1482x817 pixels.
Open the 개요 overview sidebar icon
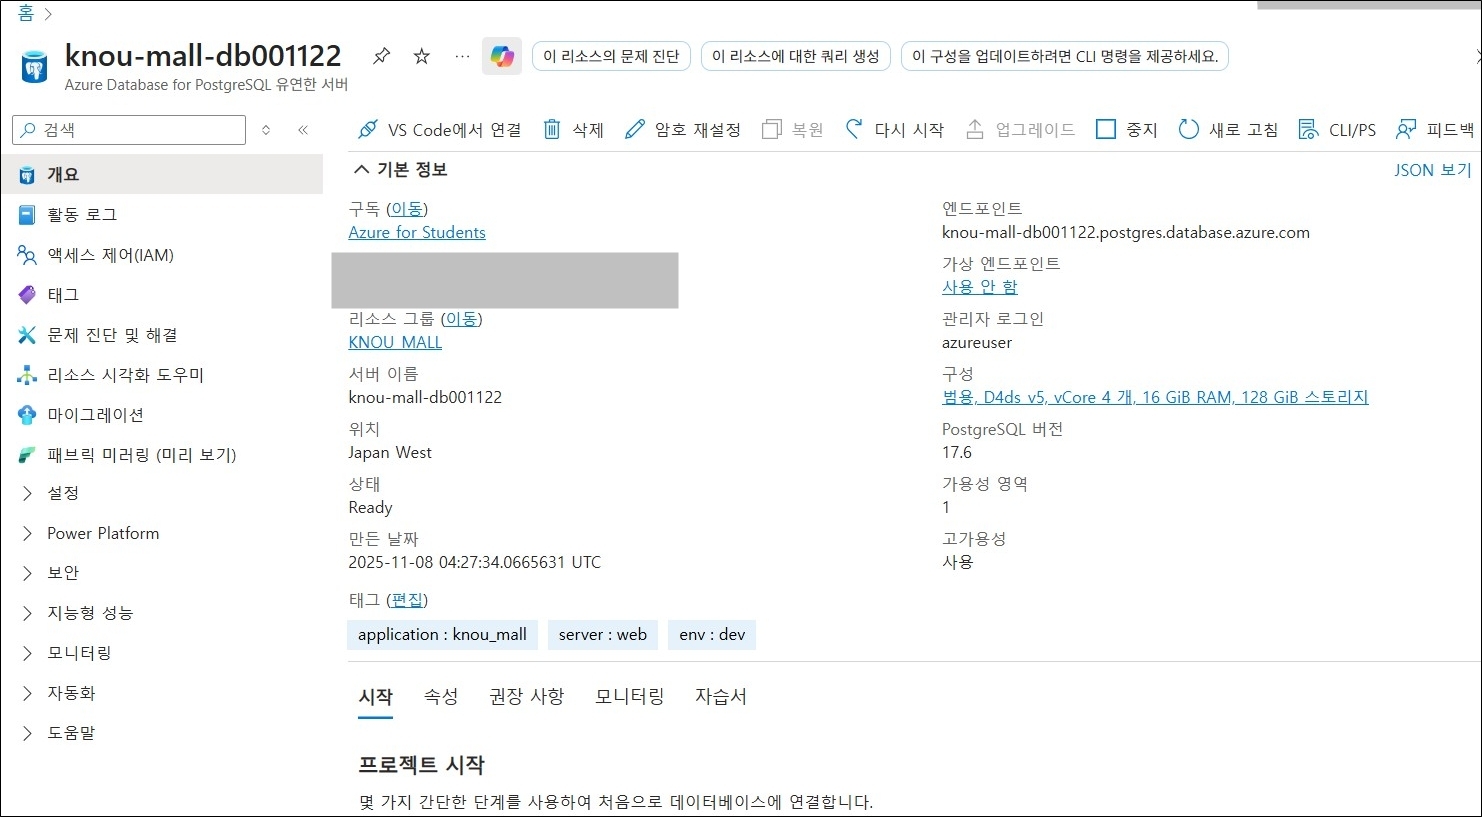point(27,175)
